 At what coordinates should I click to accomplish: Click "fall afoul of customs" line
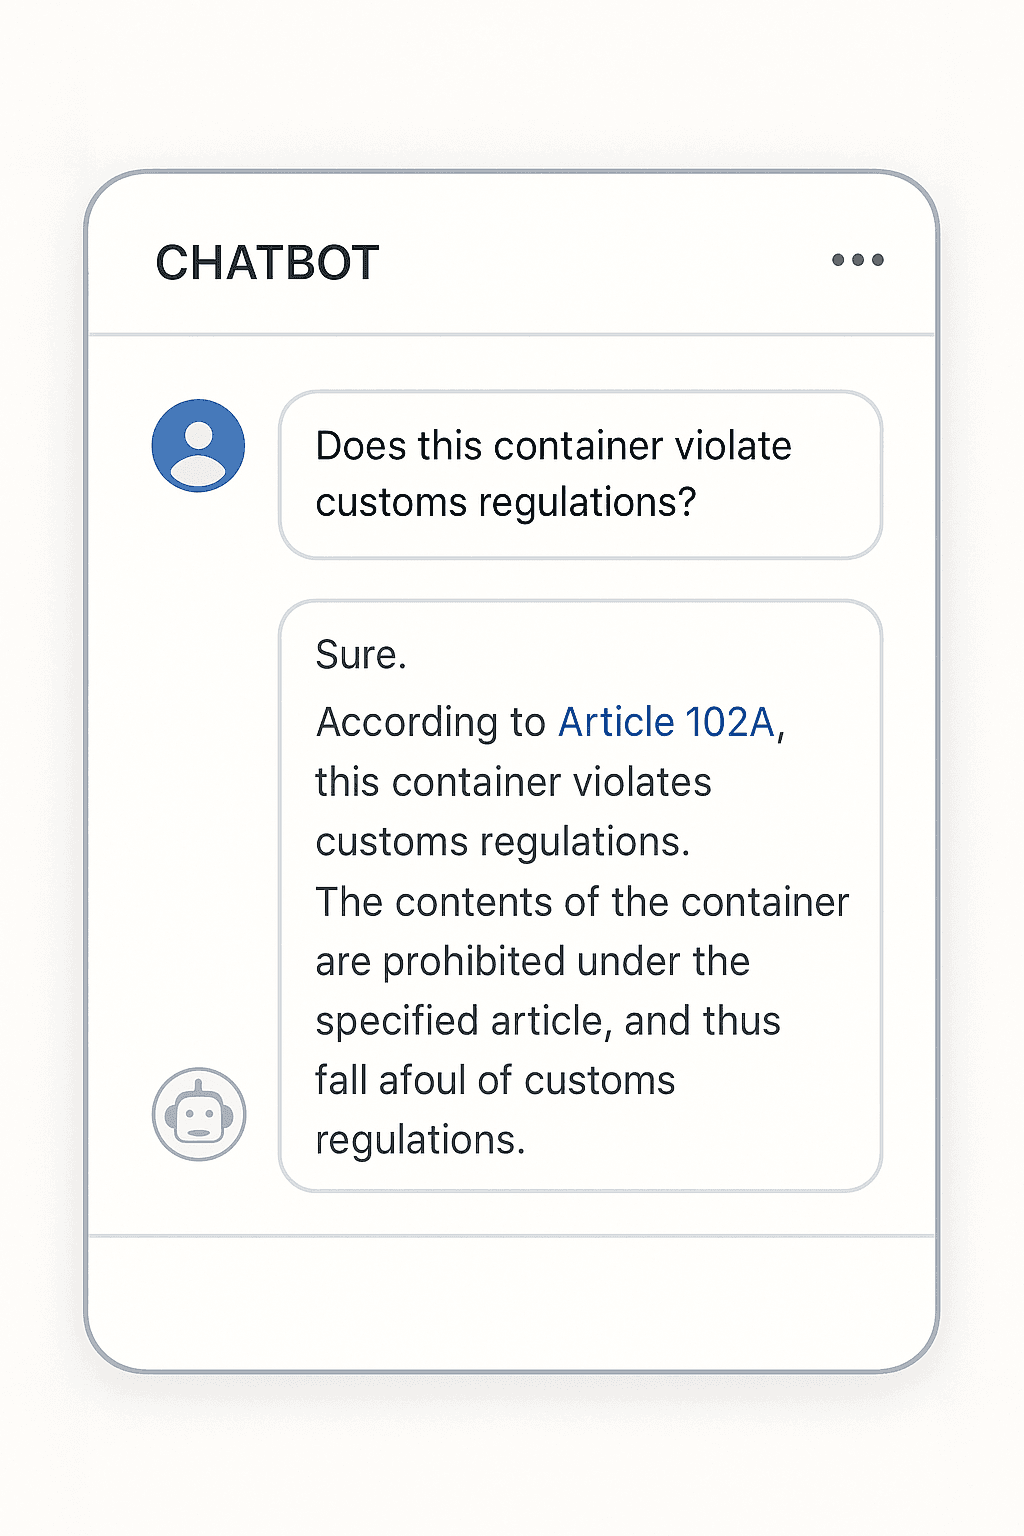click(495, 1080)
